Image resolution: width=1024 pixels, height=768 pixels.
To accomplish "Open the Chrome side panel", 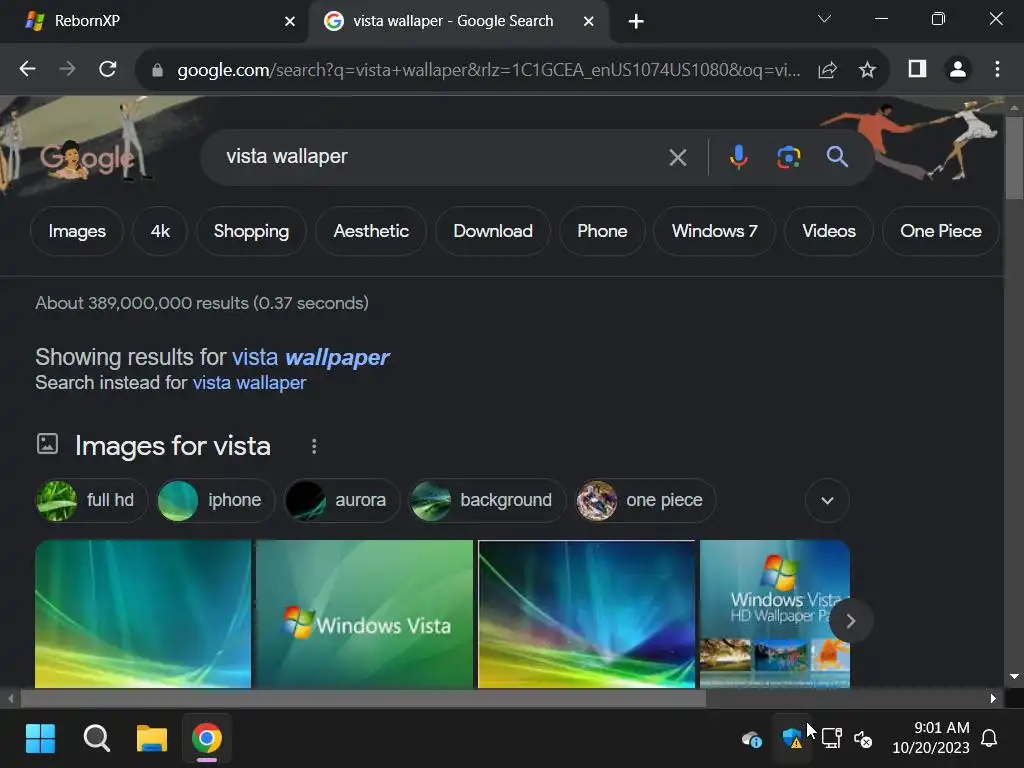I will click(918, 69).
